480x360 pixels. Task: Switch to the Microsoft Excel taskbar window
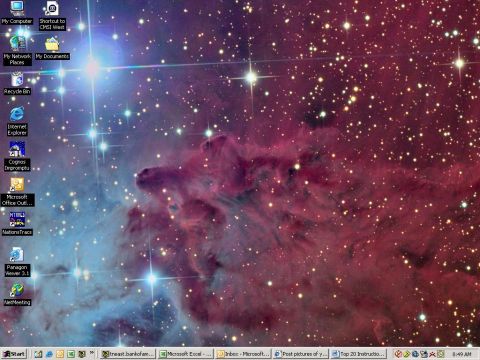[x=185, y=354]
